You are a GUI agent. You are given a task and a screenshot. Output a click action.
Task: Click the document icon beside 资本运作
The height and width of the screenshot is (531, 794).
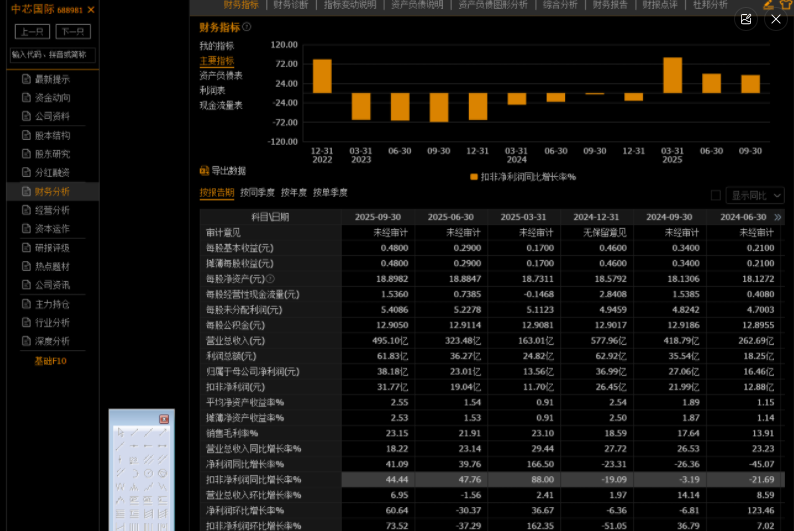point(26,229)
